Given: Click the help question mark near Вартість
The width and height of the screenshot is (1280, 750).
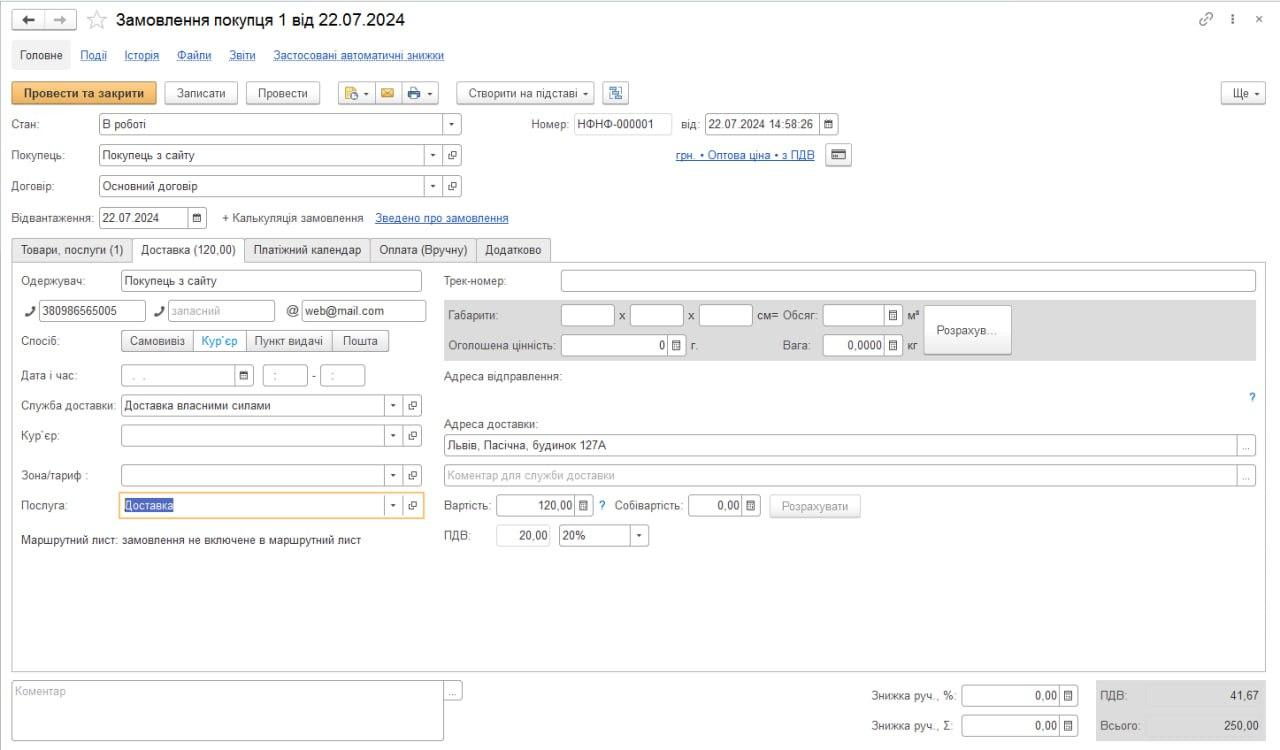Looking at the screenshot, I should (602, 506).
